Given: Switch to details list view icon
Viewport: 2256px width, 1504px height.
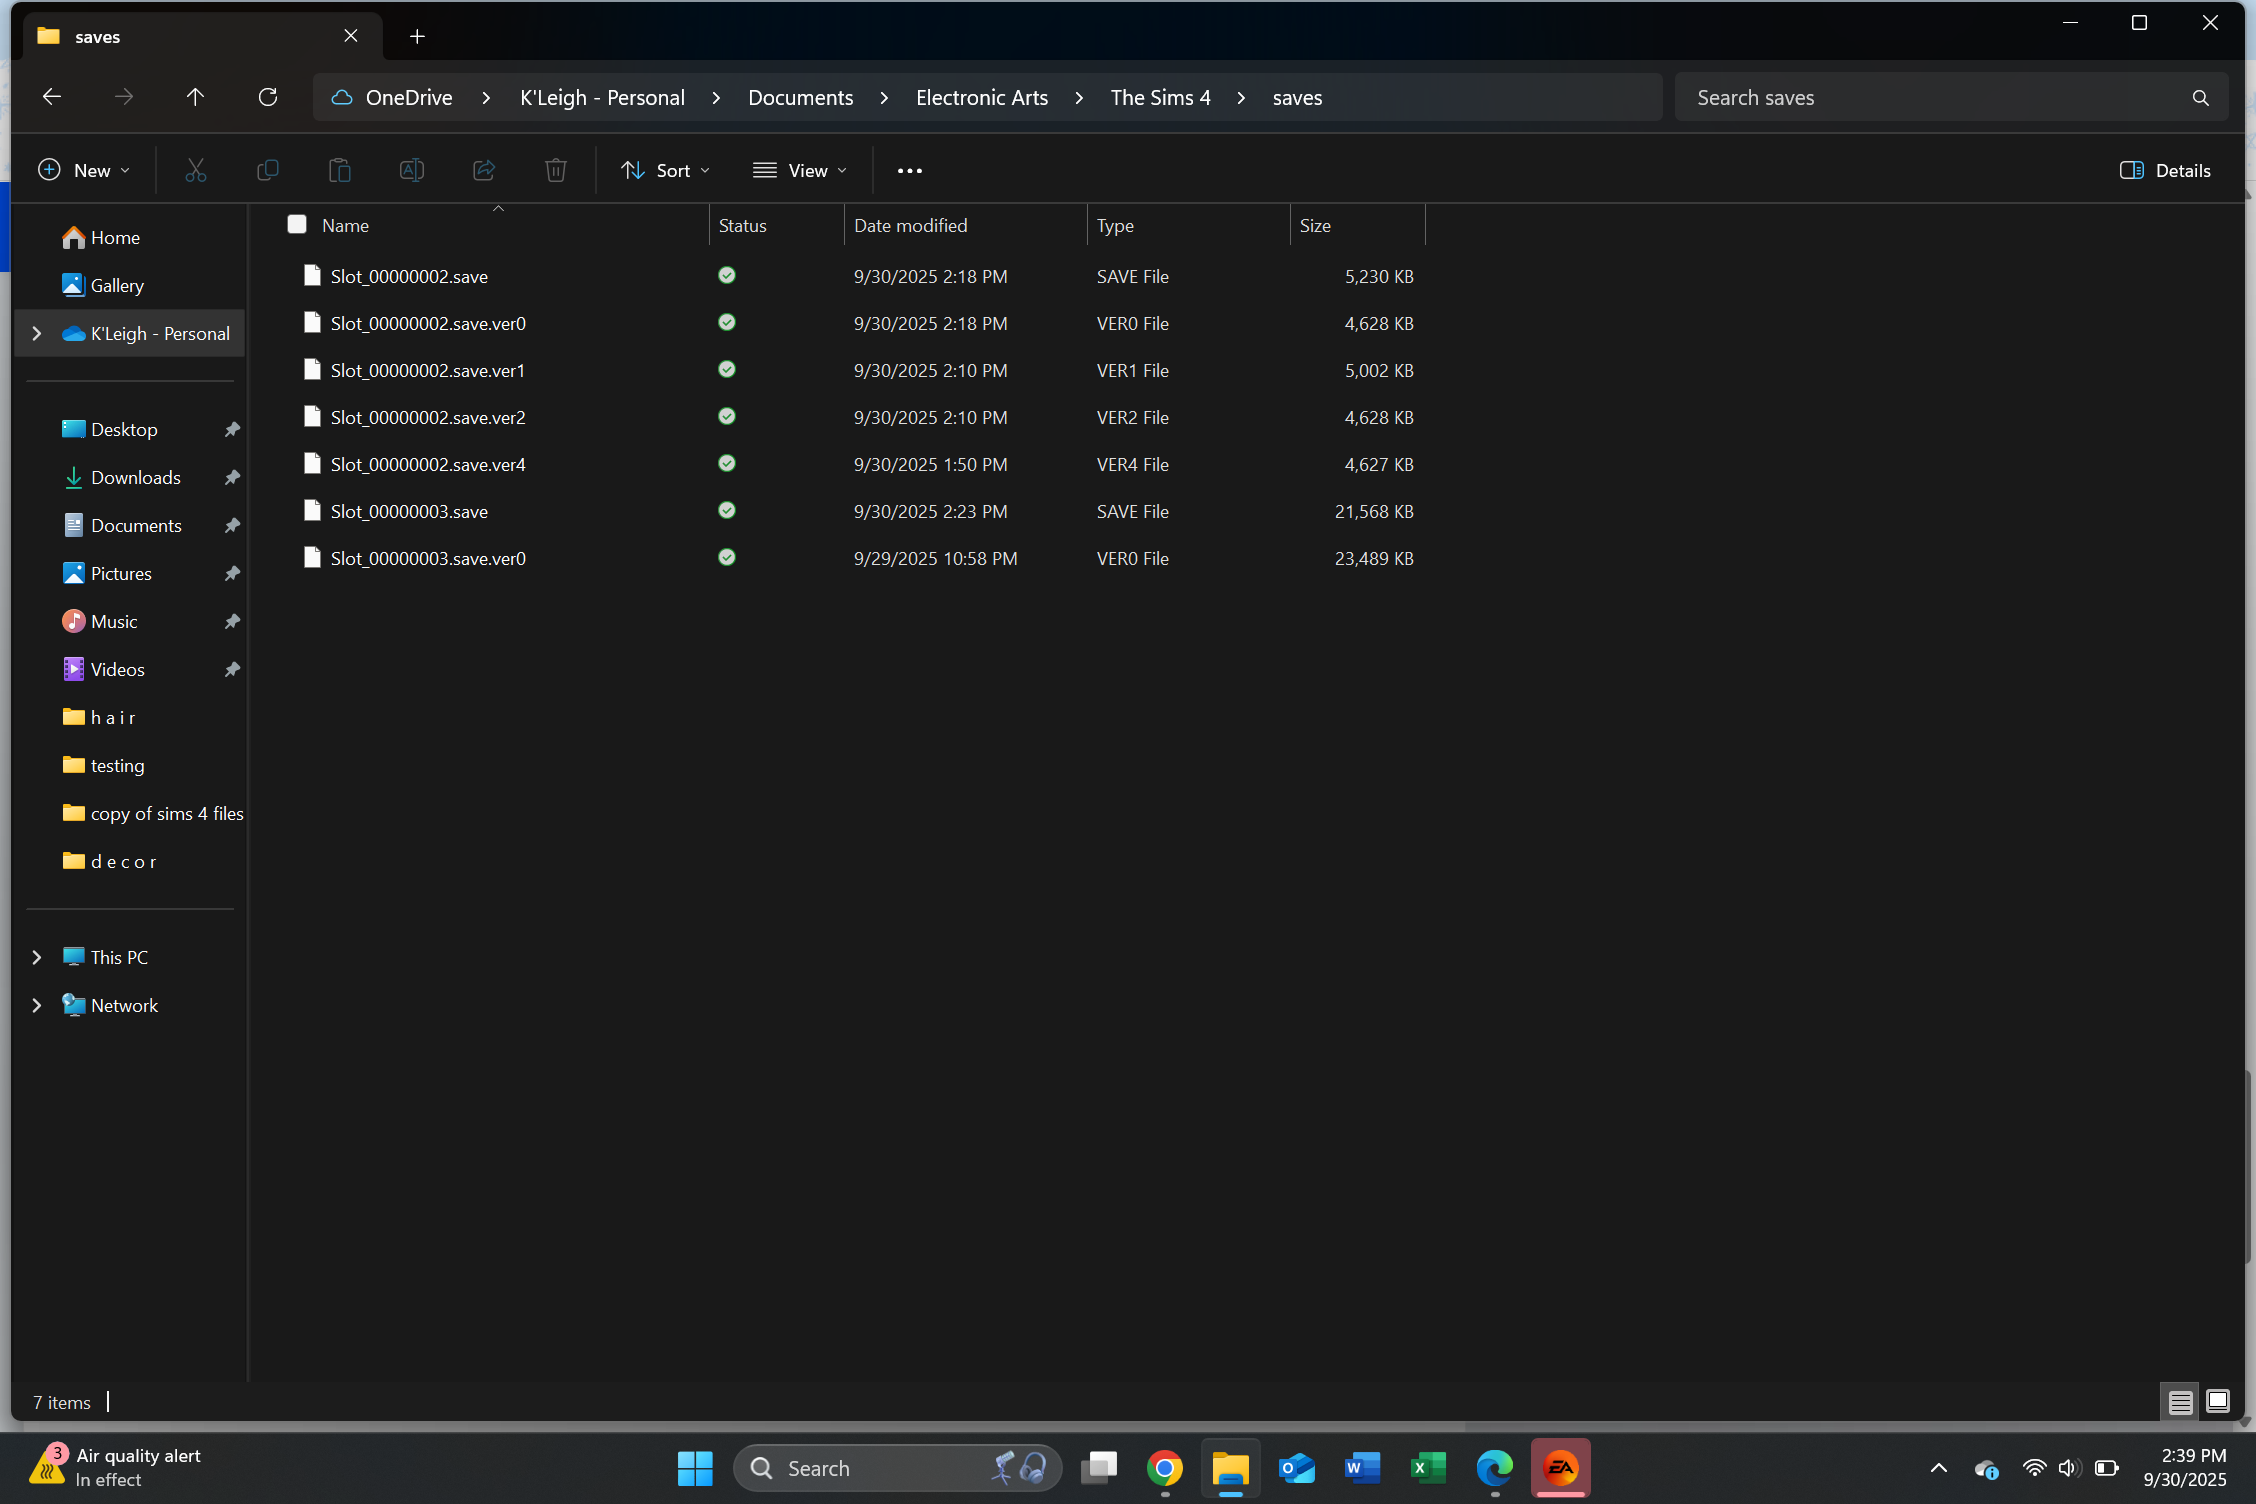Looking at the screenshot, I should [x=2180, y=1401].
